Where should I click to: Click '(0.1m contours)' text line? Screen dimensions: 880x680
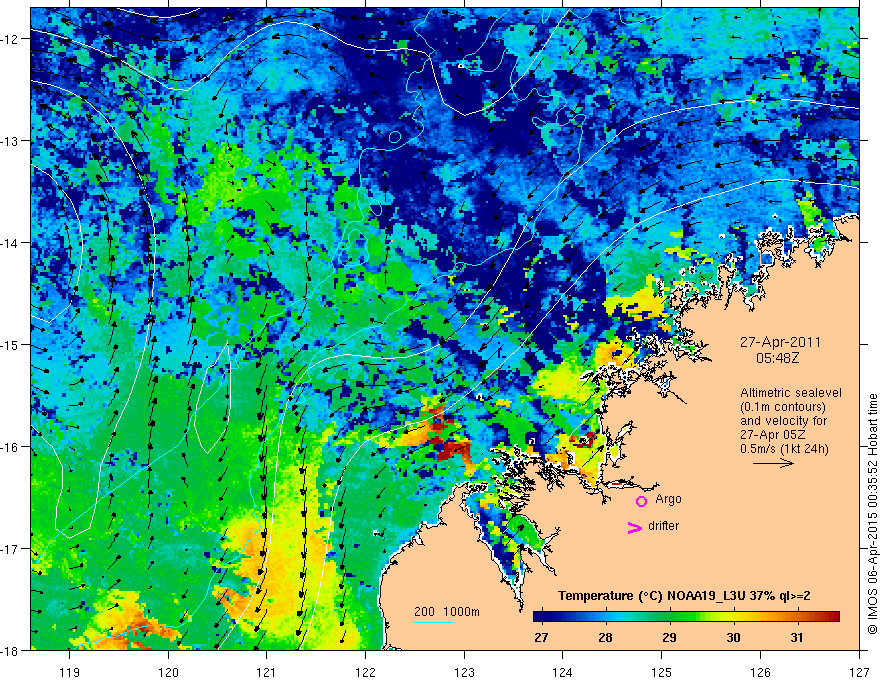(783, 407)
